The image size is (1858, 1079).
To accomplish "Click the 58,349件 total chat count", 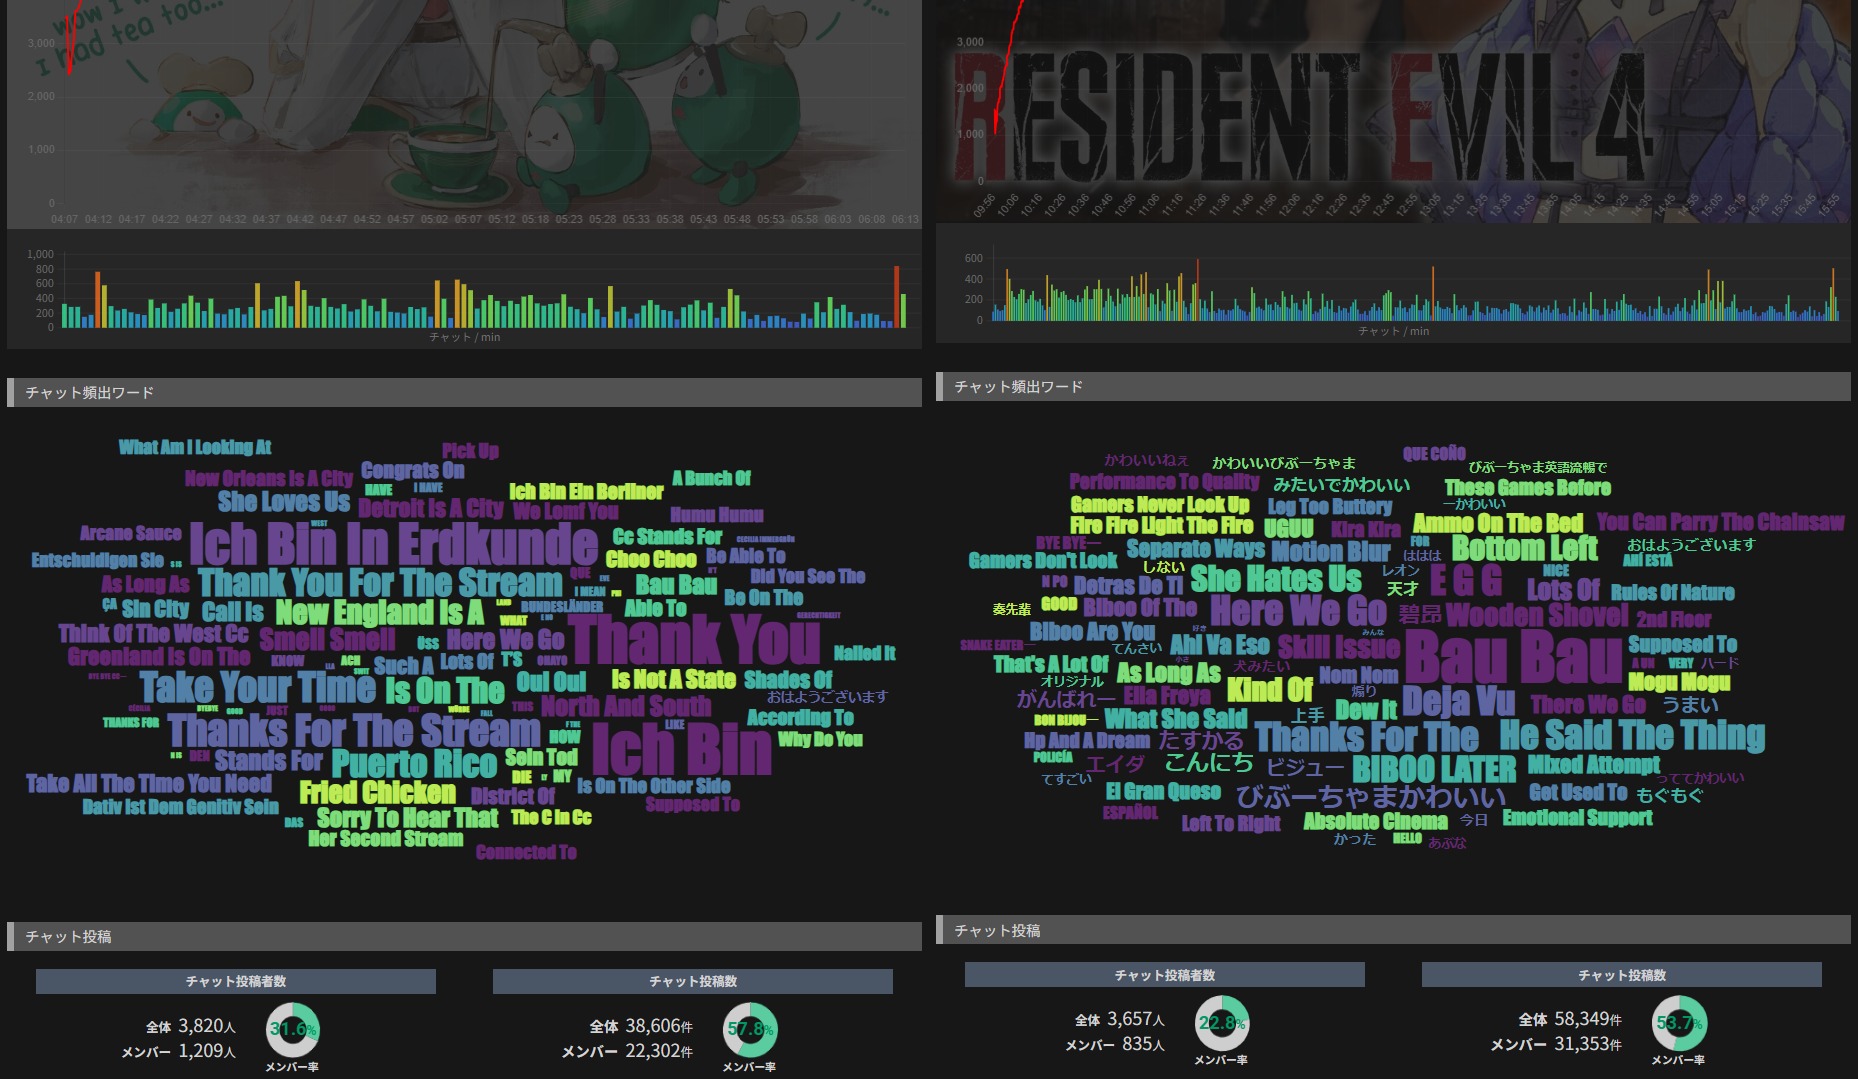I will tap(1588, 1019).
